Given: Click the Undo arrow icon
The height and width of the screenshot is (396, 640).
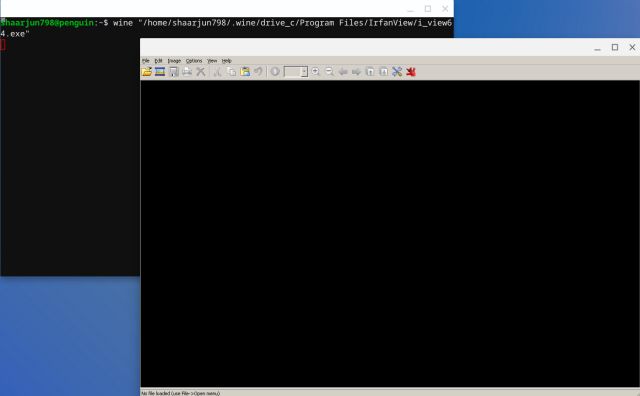Looking at the screenshot, I should point(258,72).
